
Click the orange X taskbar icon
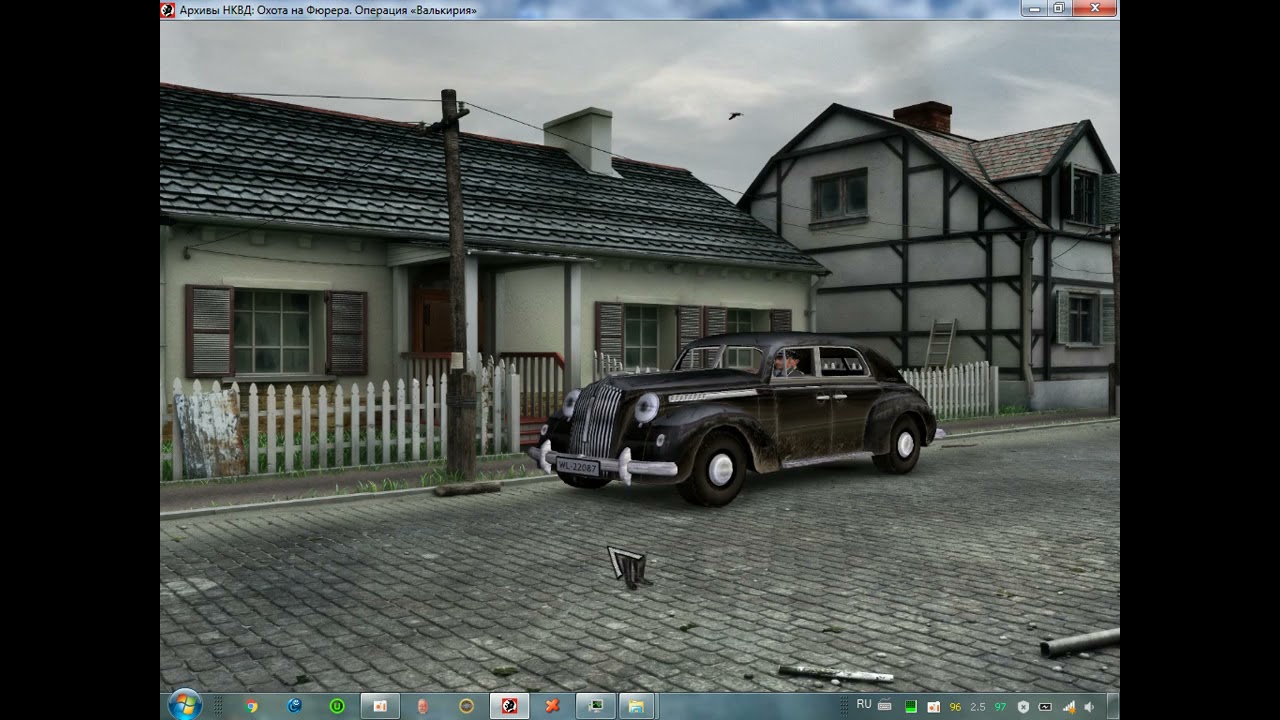(552, 706)
